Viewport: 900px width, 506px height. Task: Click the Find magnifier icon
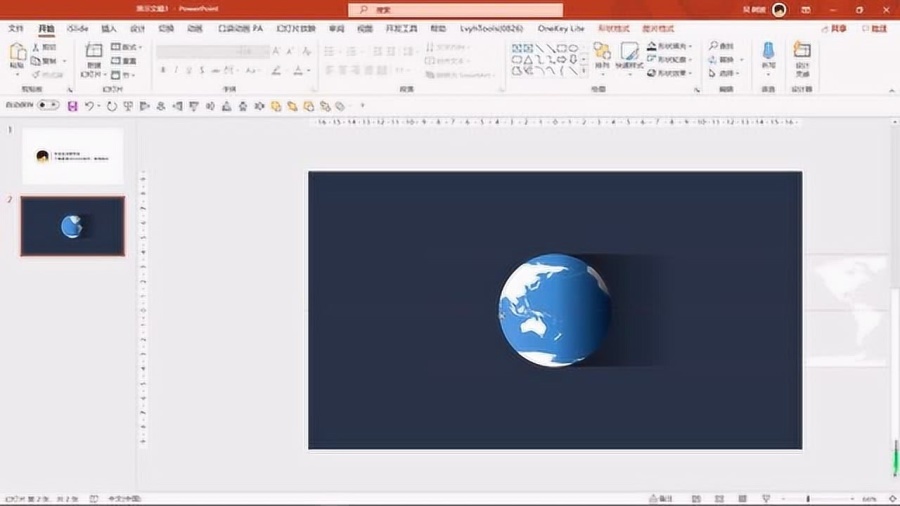pyautogui.click(x=713, y=45)
